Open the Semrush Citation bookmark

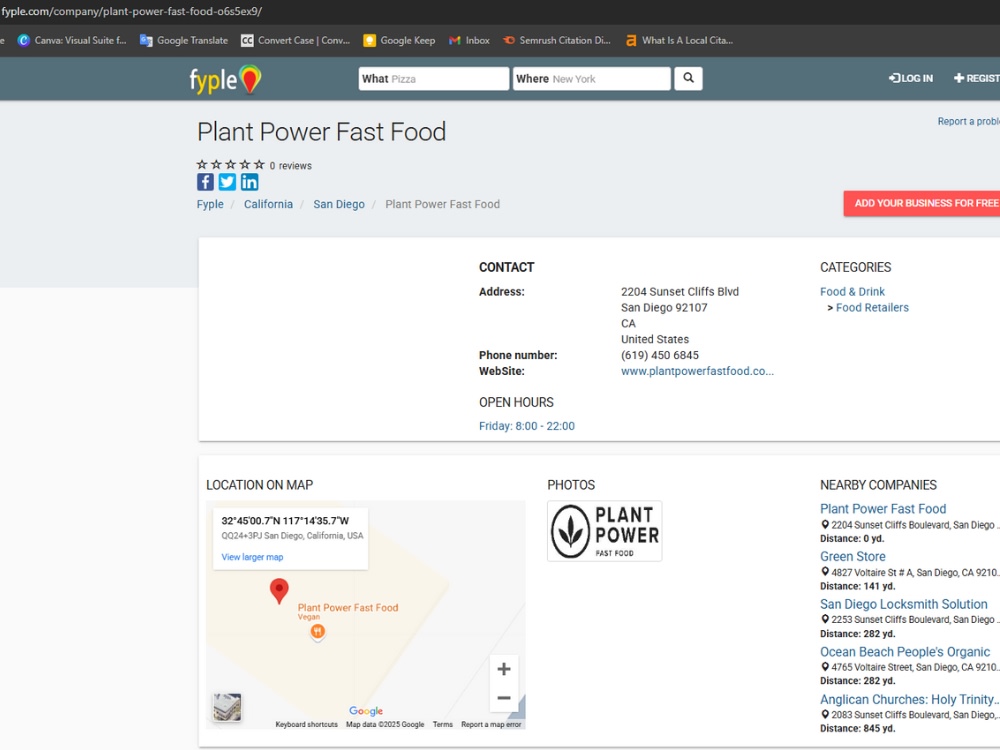[556, 40]
